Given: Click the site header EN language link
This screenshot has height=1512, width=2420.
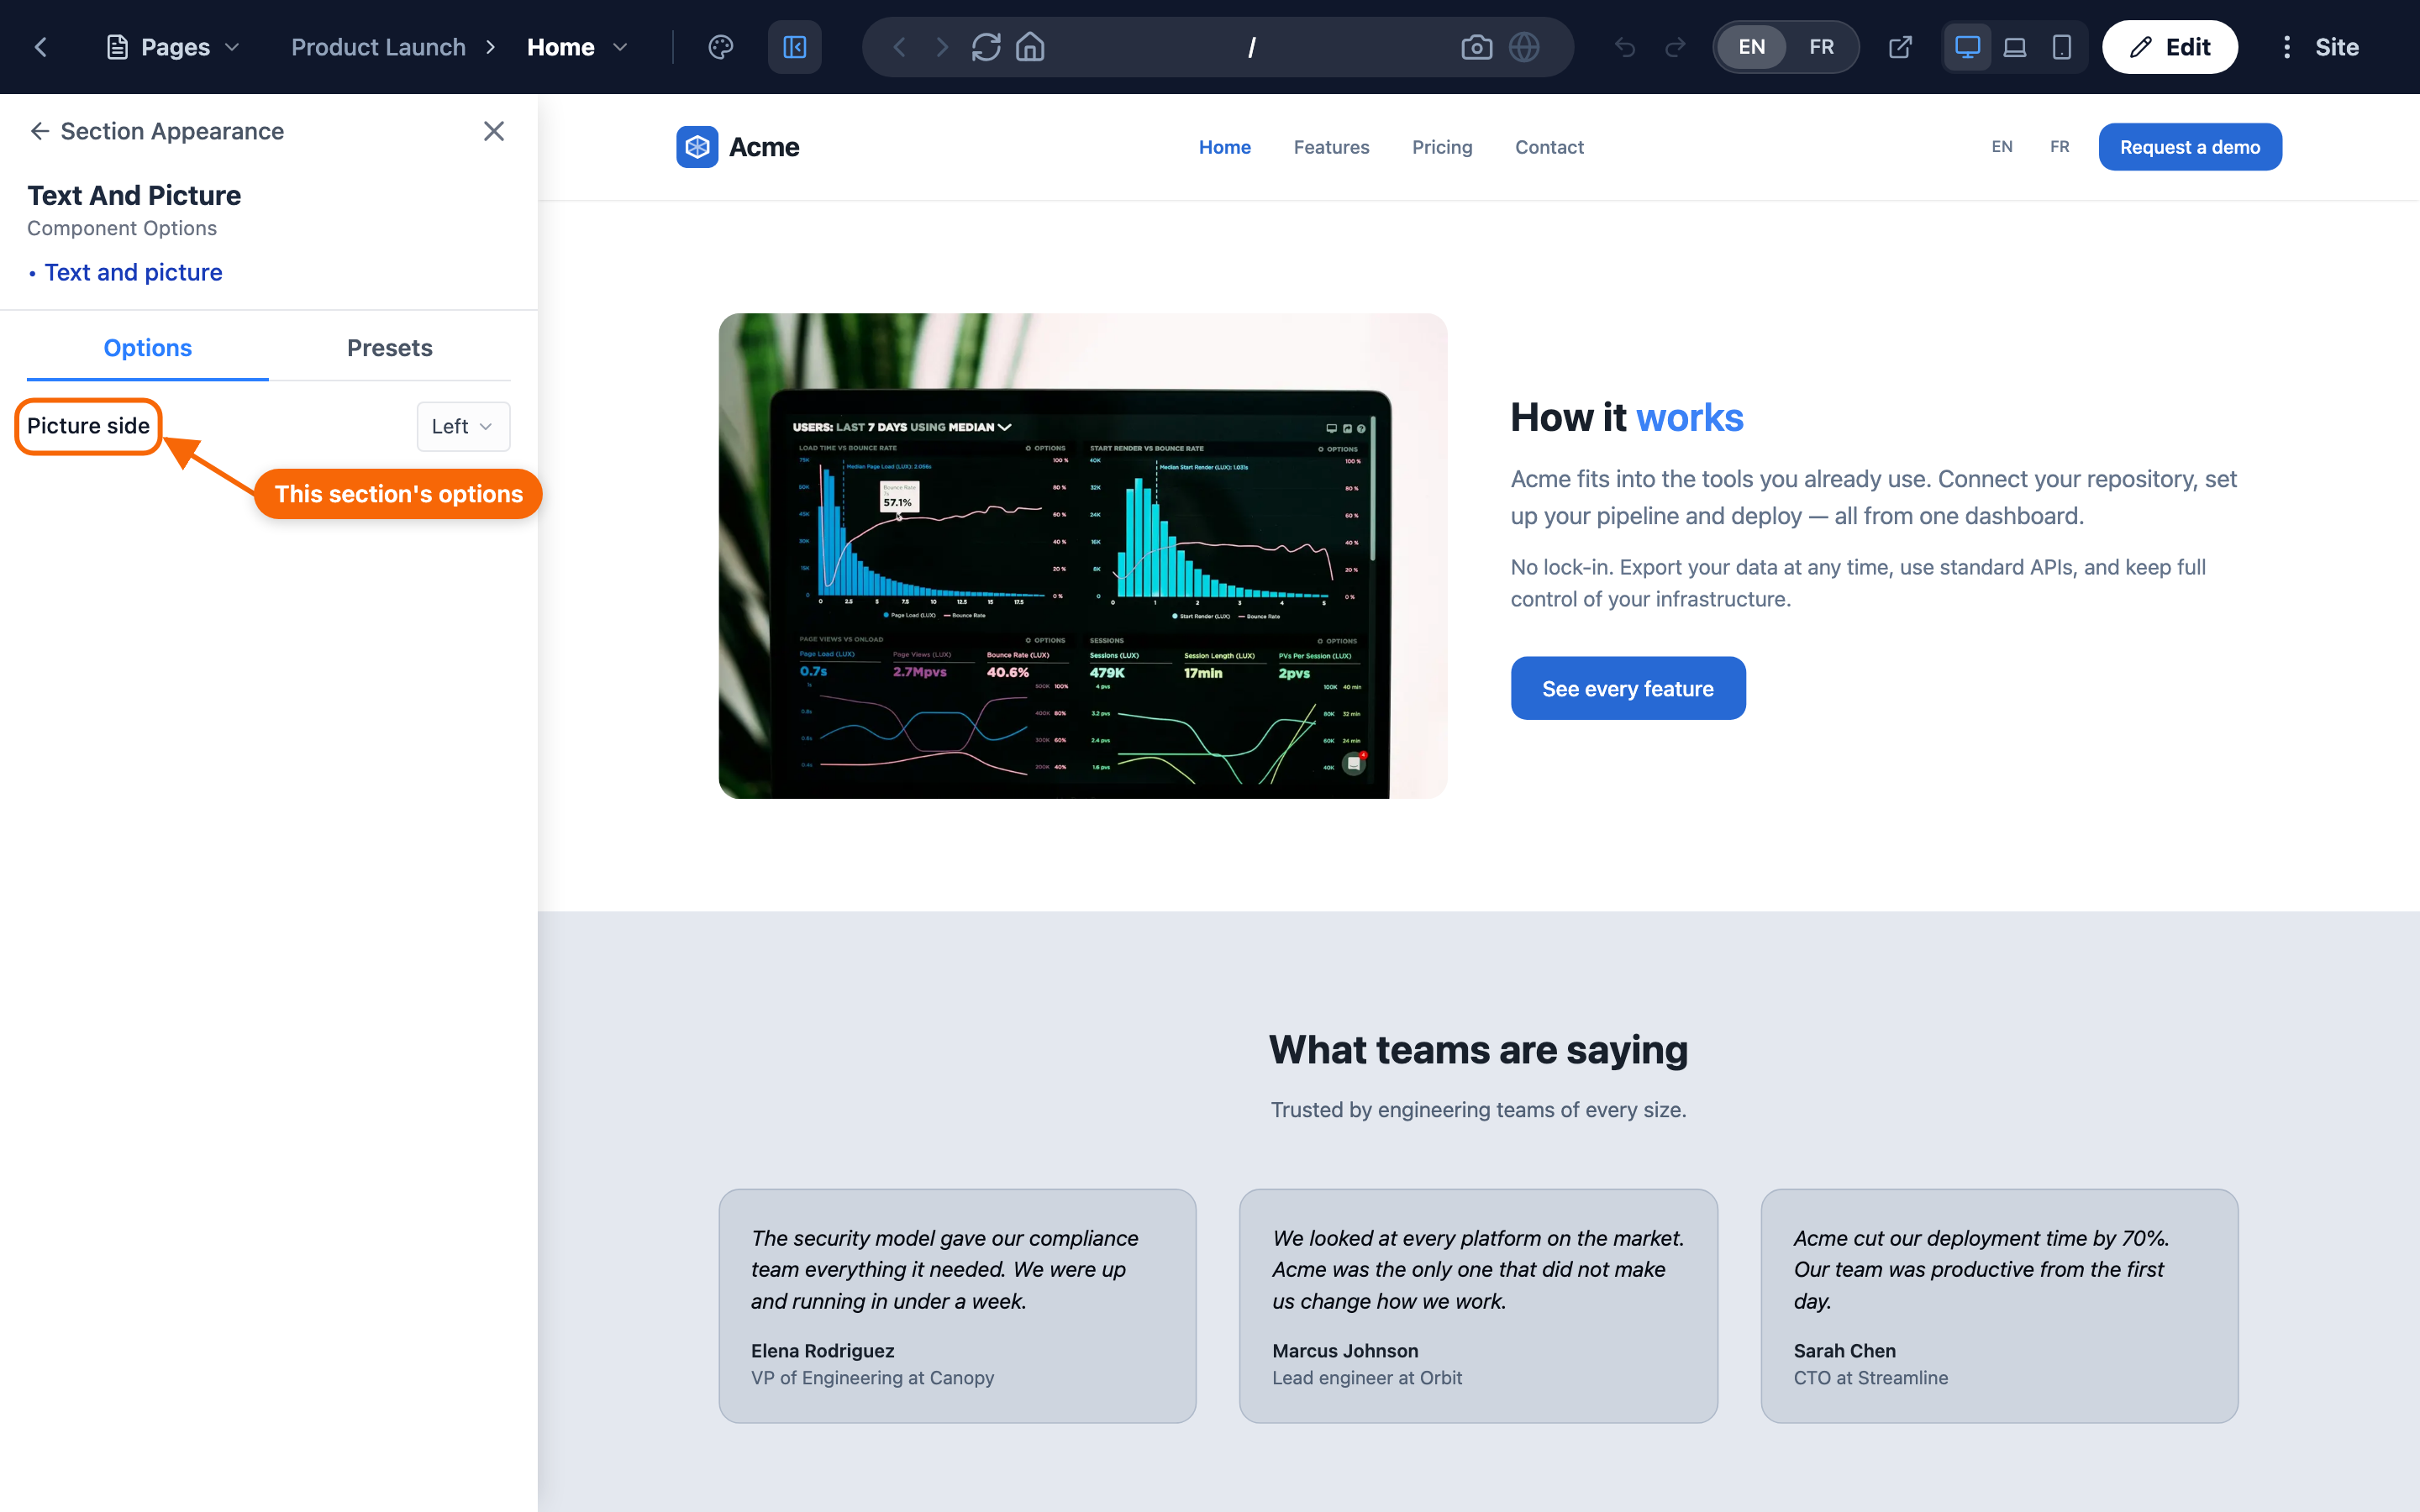Looking at the screenshot, I should (x=2002, y=146).
